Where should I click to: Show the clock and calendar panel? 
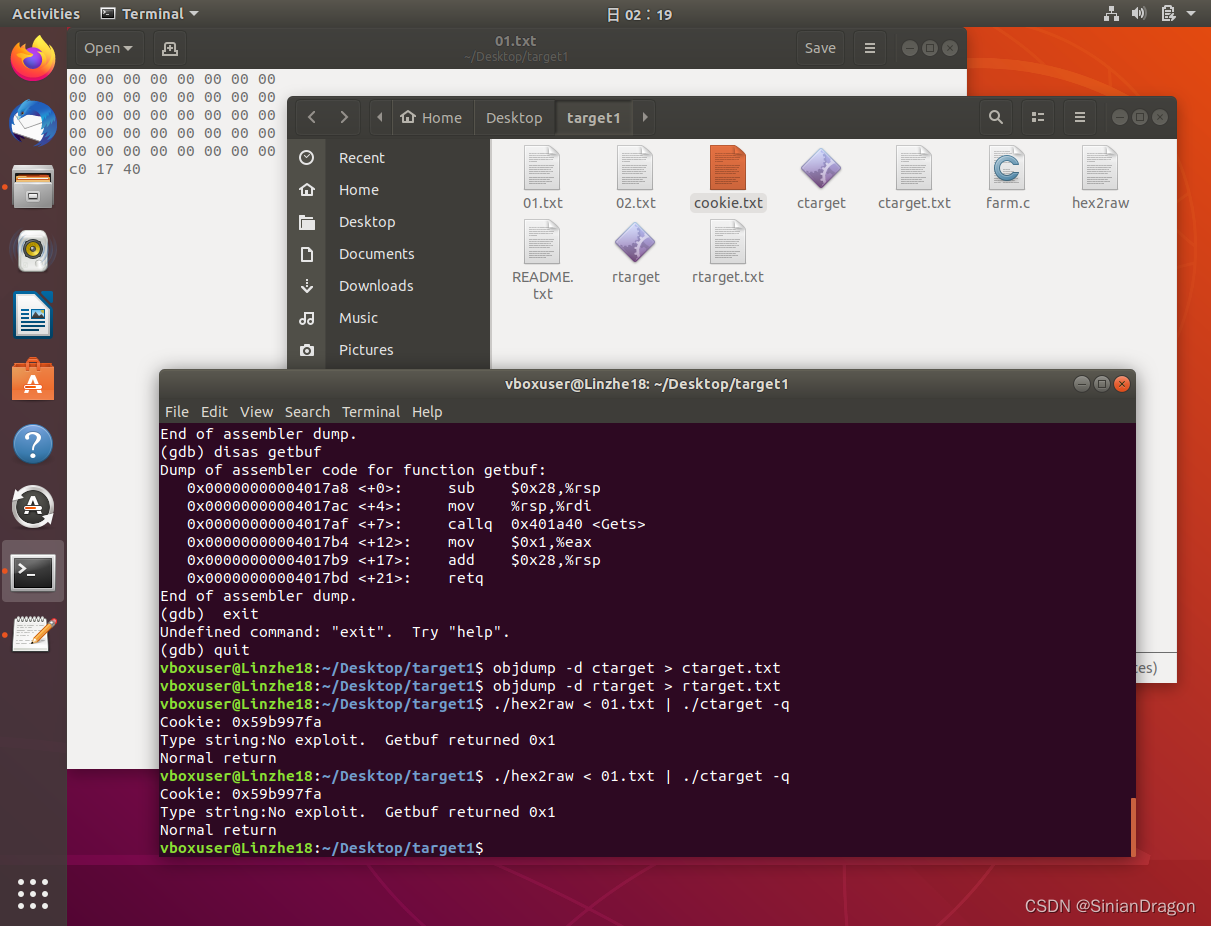(640, 14)
